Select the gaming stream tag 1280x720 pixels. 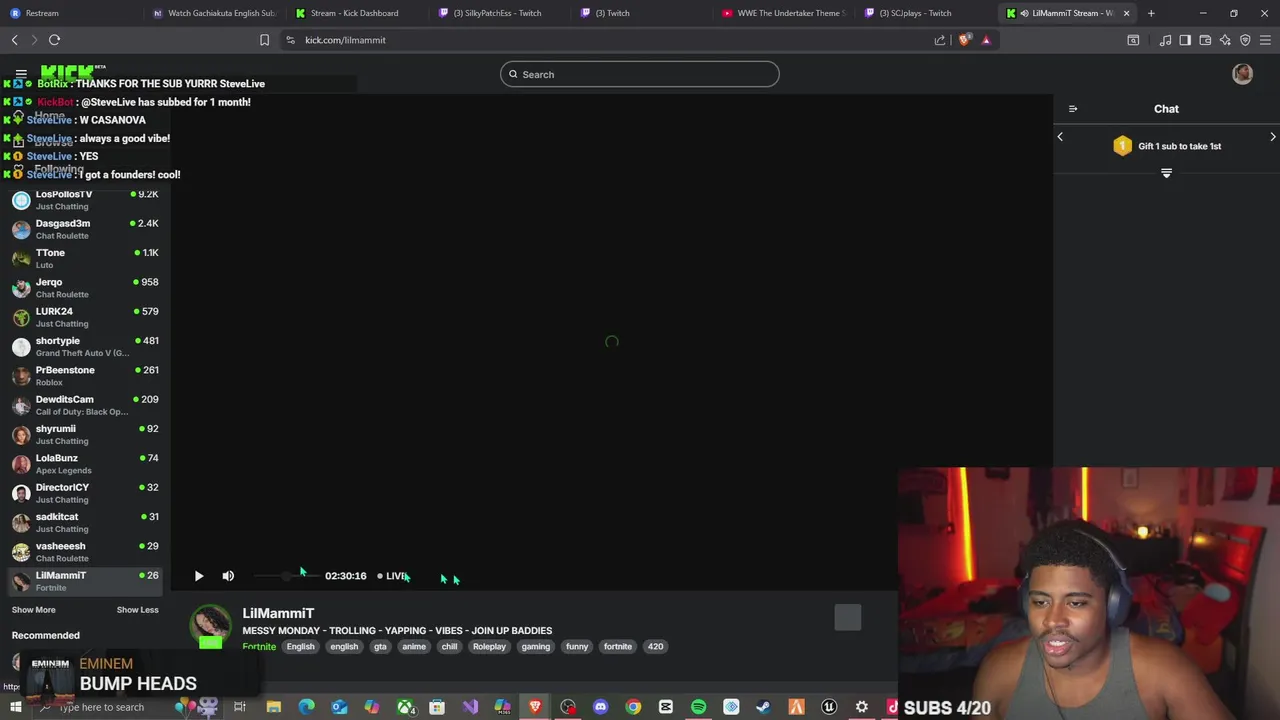pos(535,647)
